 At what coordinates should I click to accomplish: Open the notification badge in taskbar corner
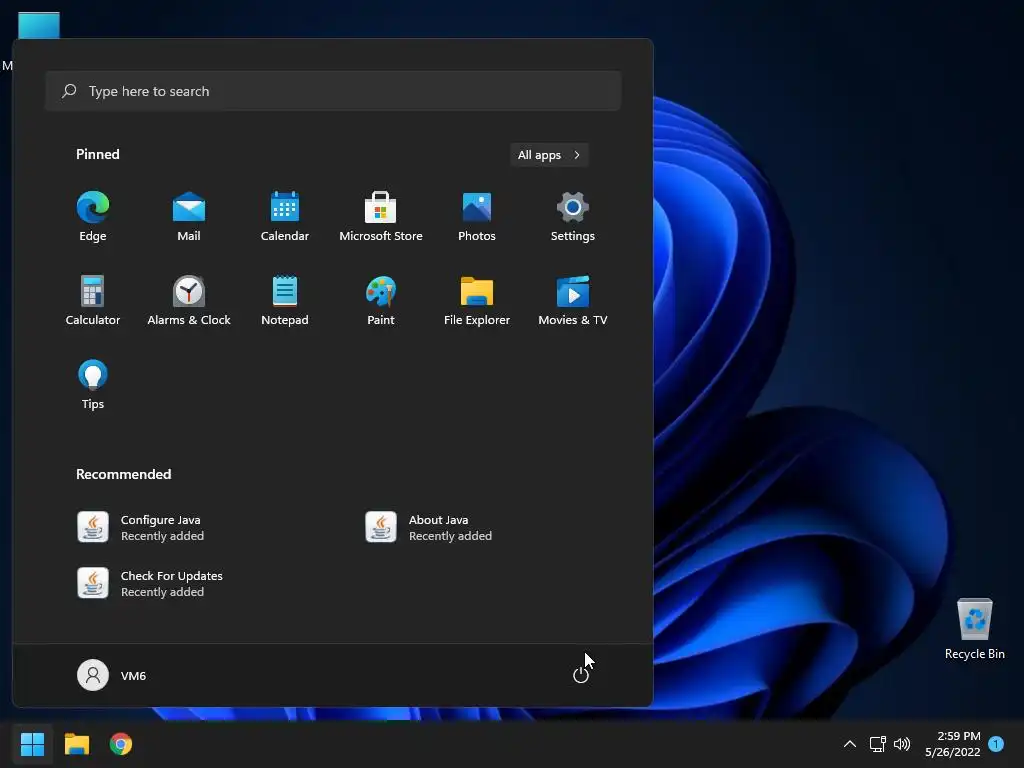pos(996,744)
